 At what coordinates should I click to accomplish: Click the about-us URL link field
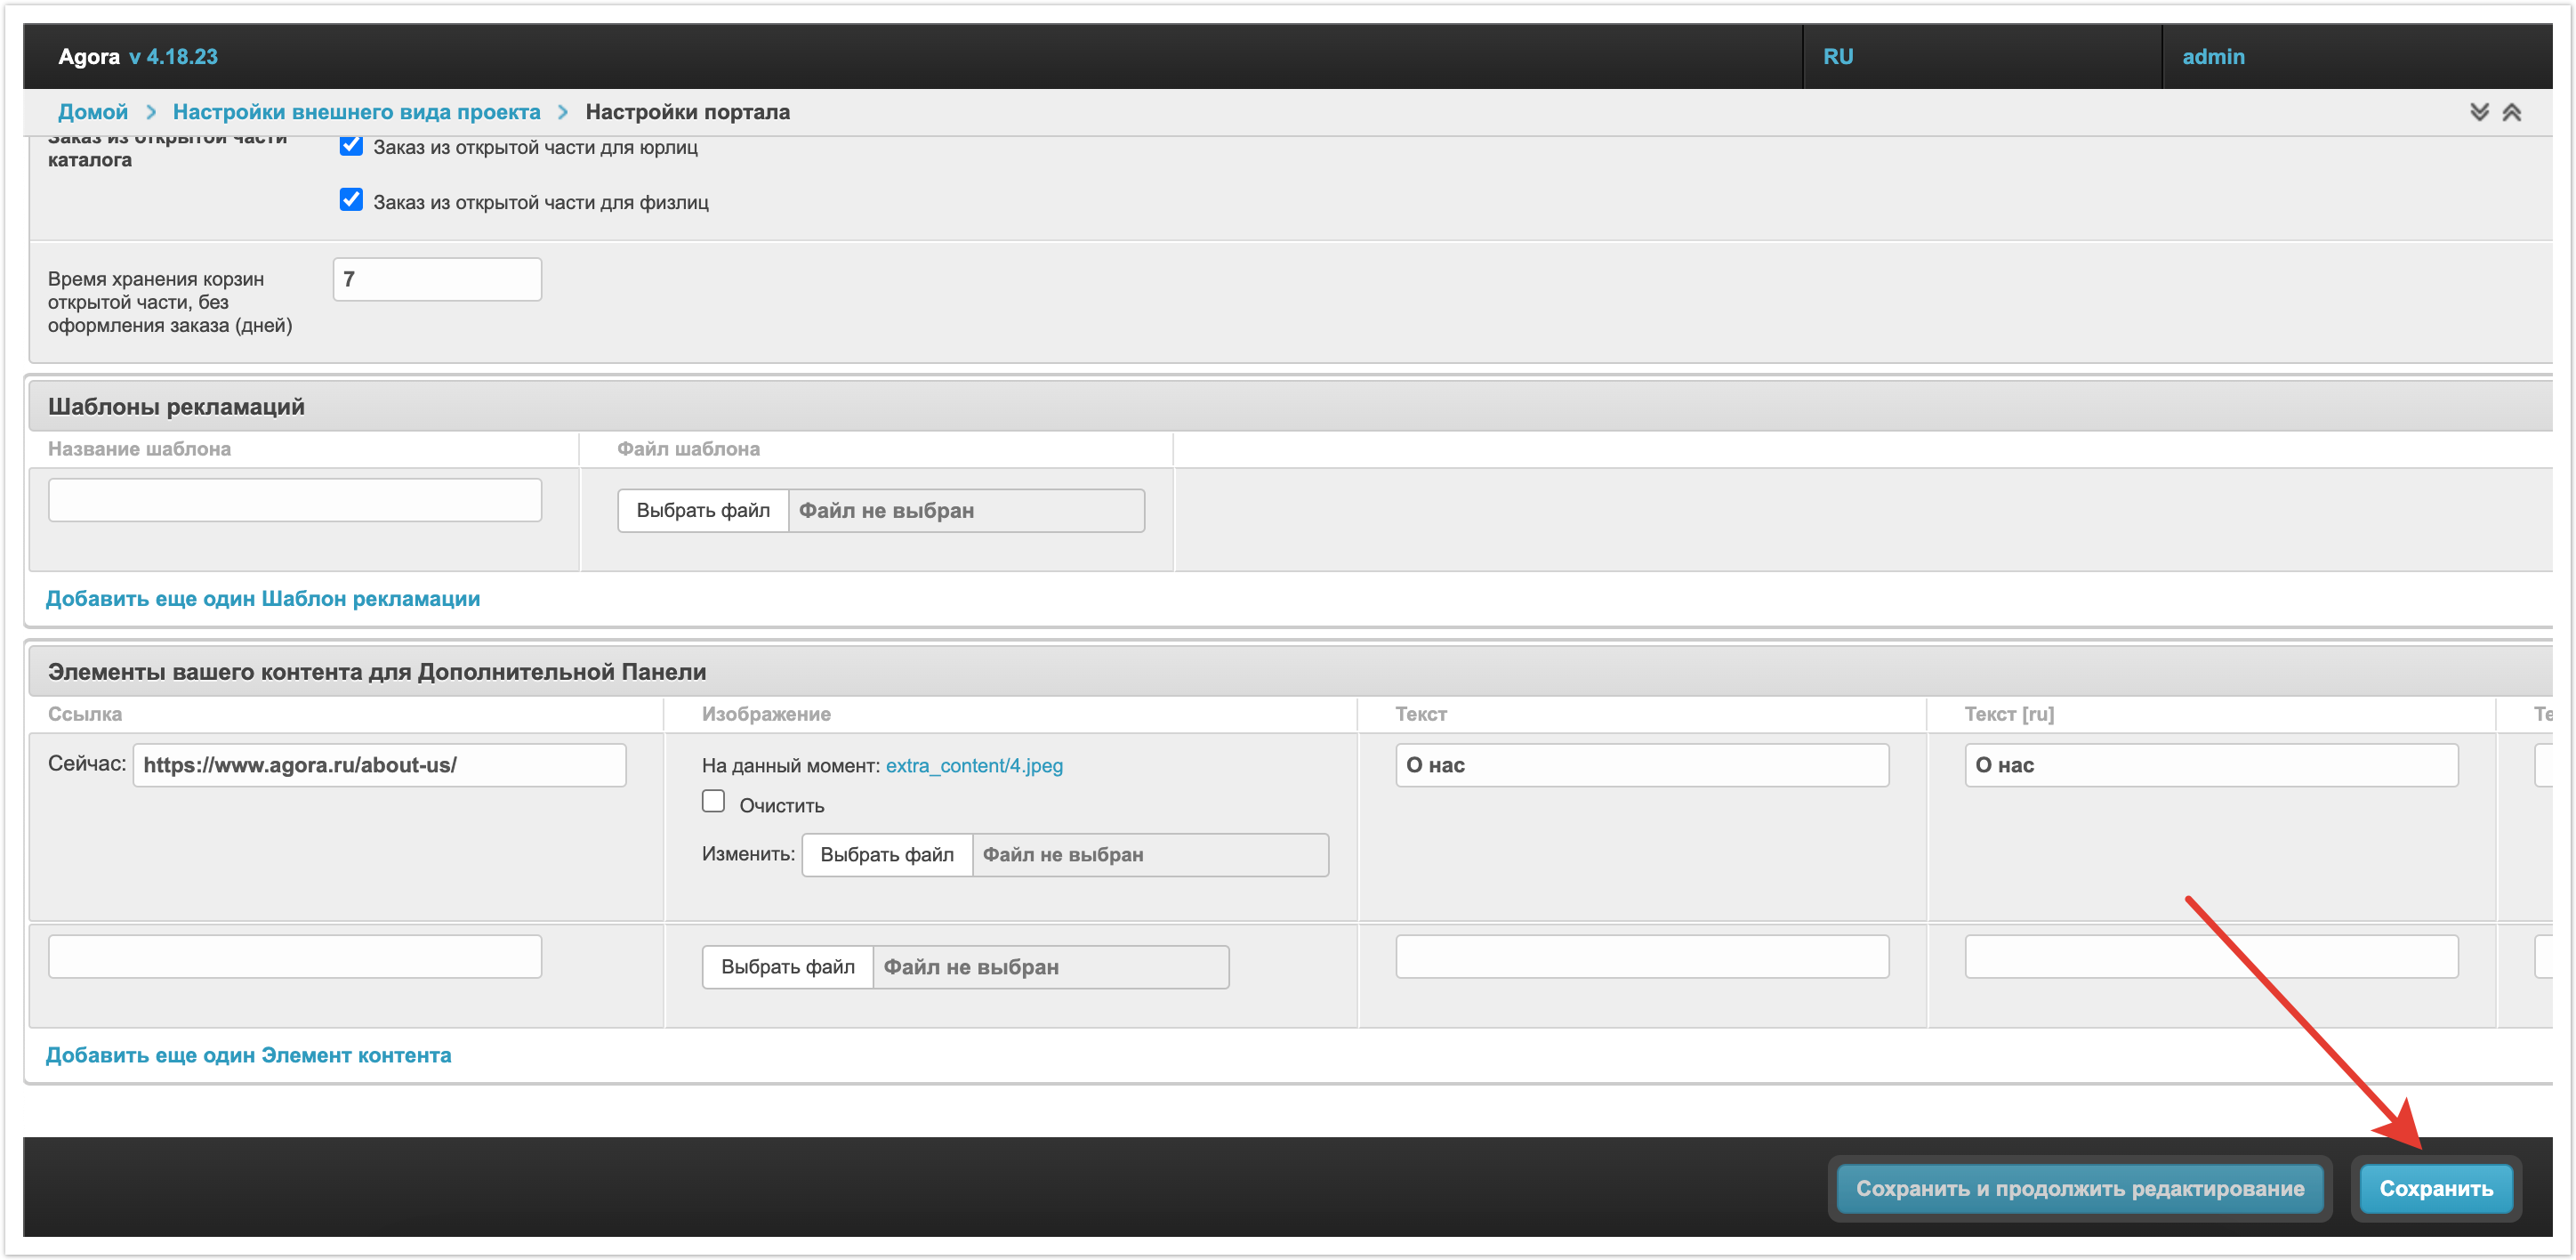(379, 766)
